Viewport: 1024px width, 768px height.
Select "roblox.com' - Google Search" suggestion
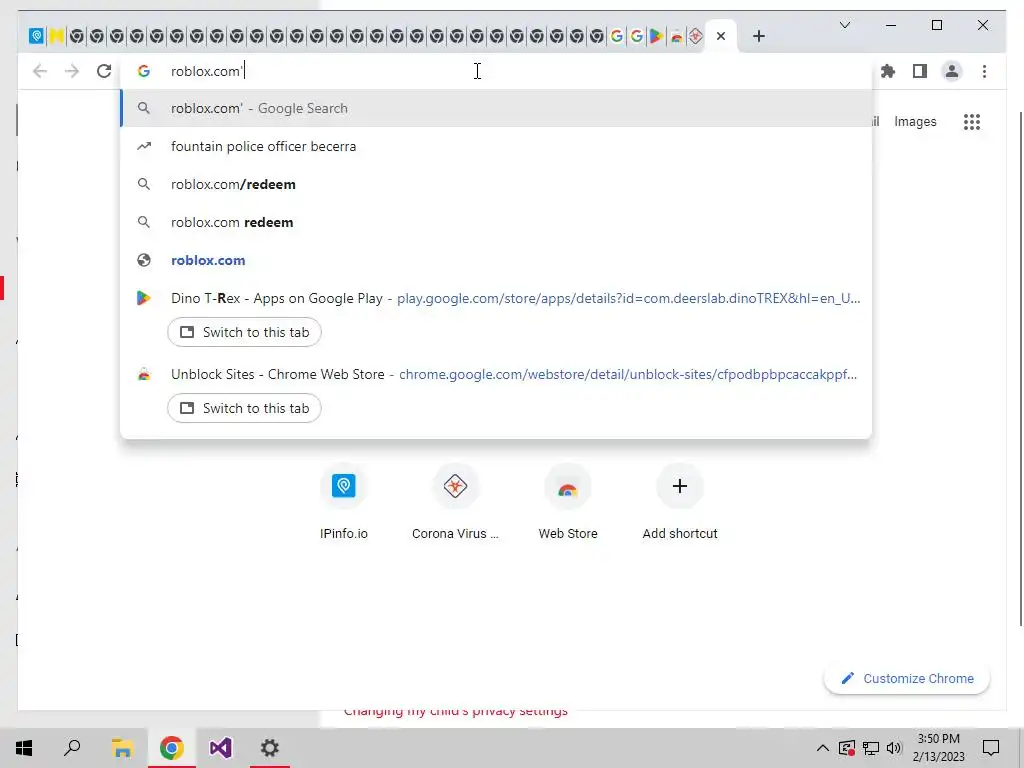tap(496, 108)
